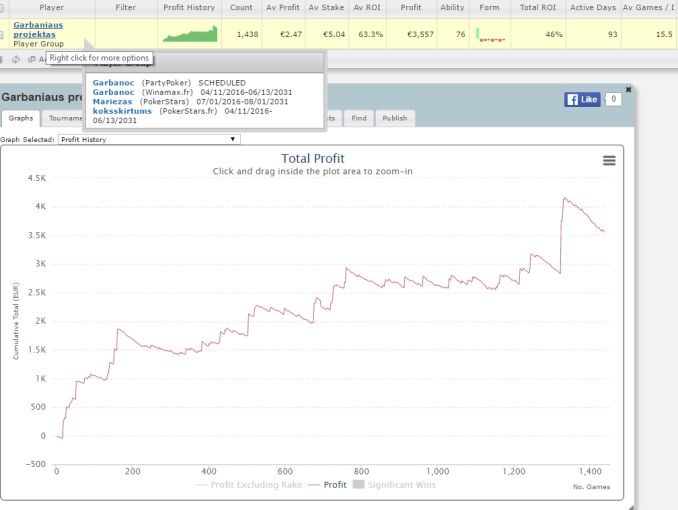
Task: Click the Facebook Like button
Action: coord(581,99)
